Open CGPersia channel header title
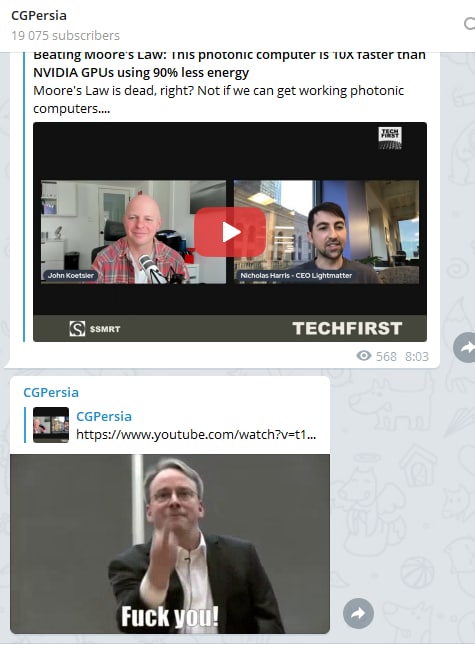 (x=39, y=16)
